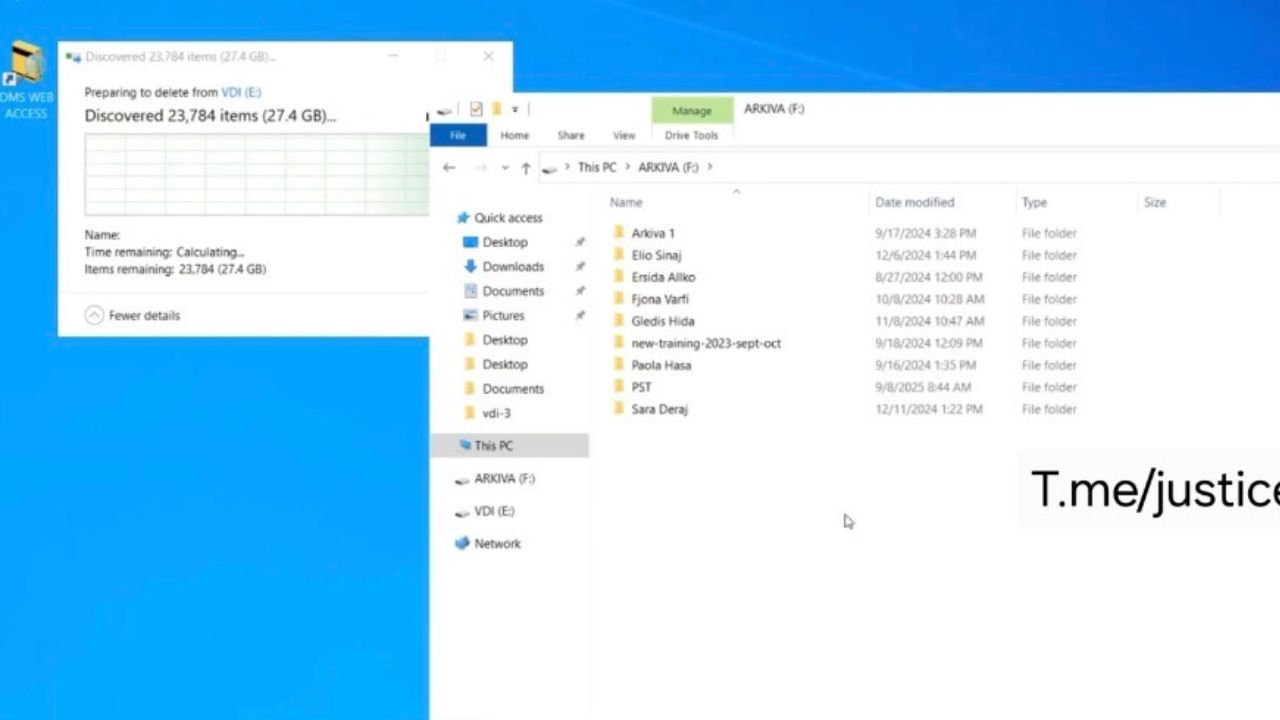Click 'Items remaining: 23,784 (27.4 GB)' text
Image resolution: width=1280 pixels, height=720 pixels.
pyautogui.click(x=175, y=269)
